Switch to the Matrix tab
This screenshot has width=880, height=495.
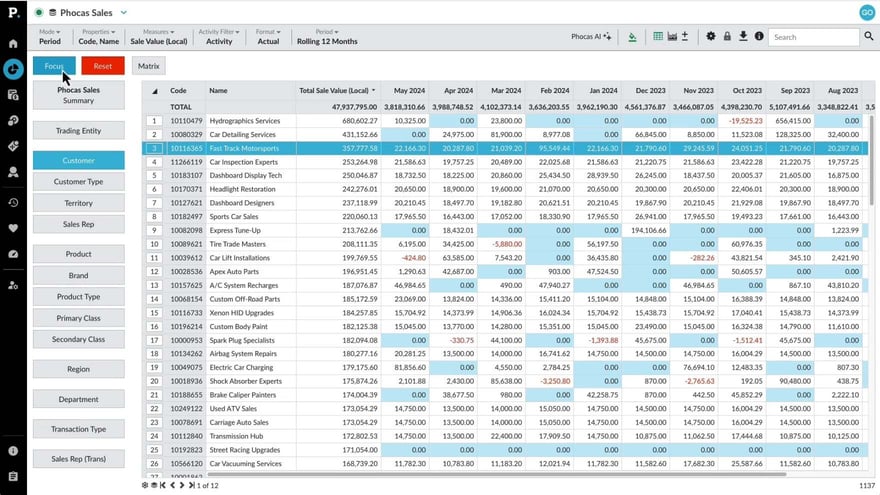pos(149,66)
